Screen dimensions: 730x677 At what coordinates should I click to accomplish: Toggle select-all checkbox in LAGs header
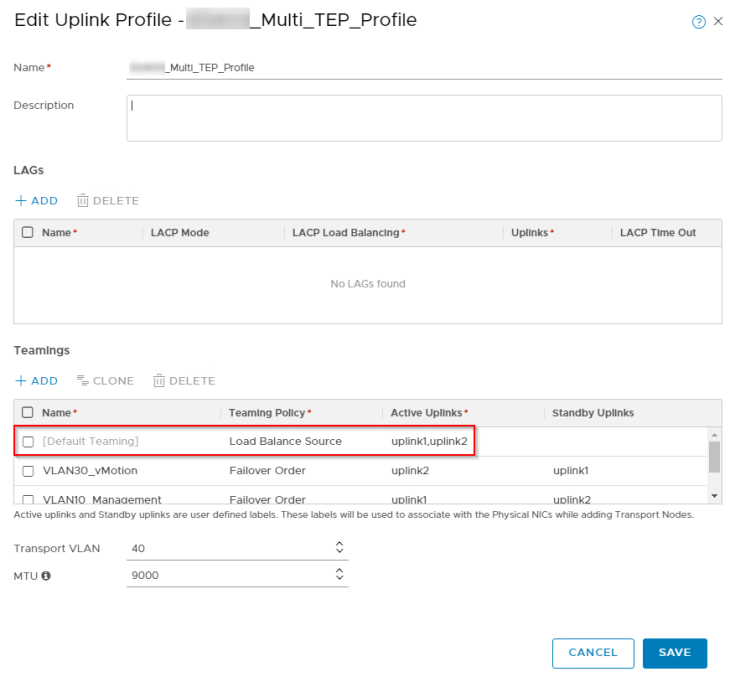(28, 233)
